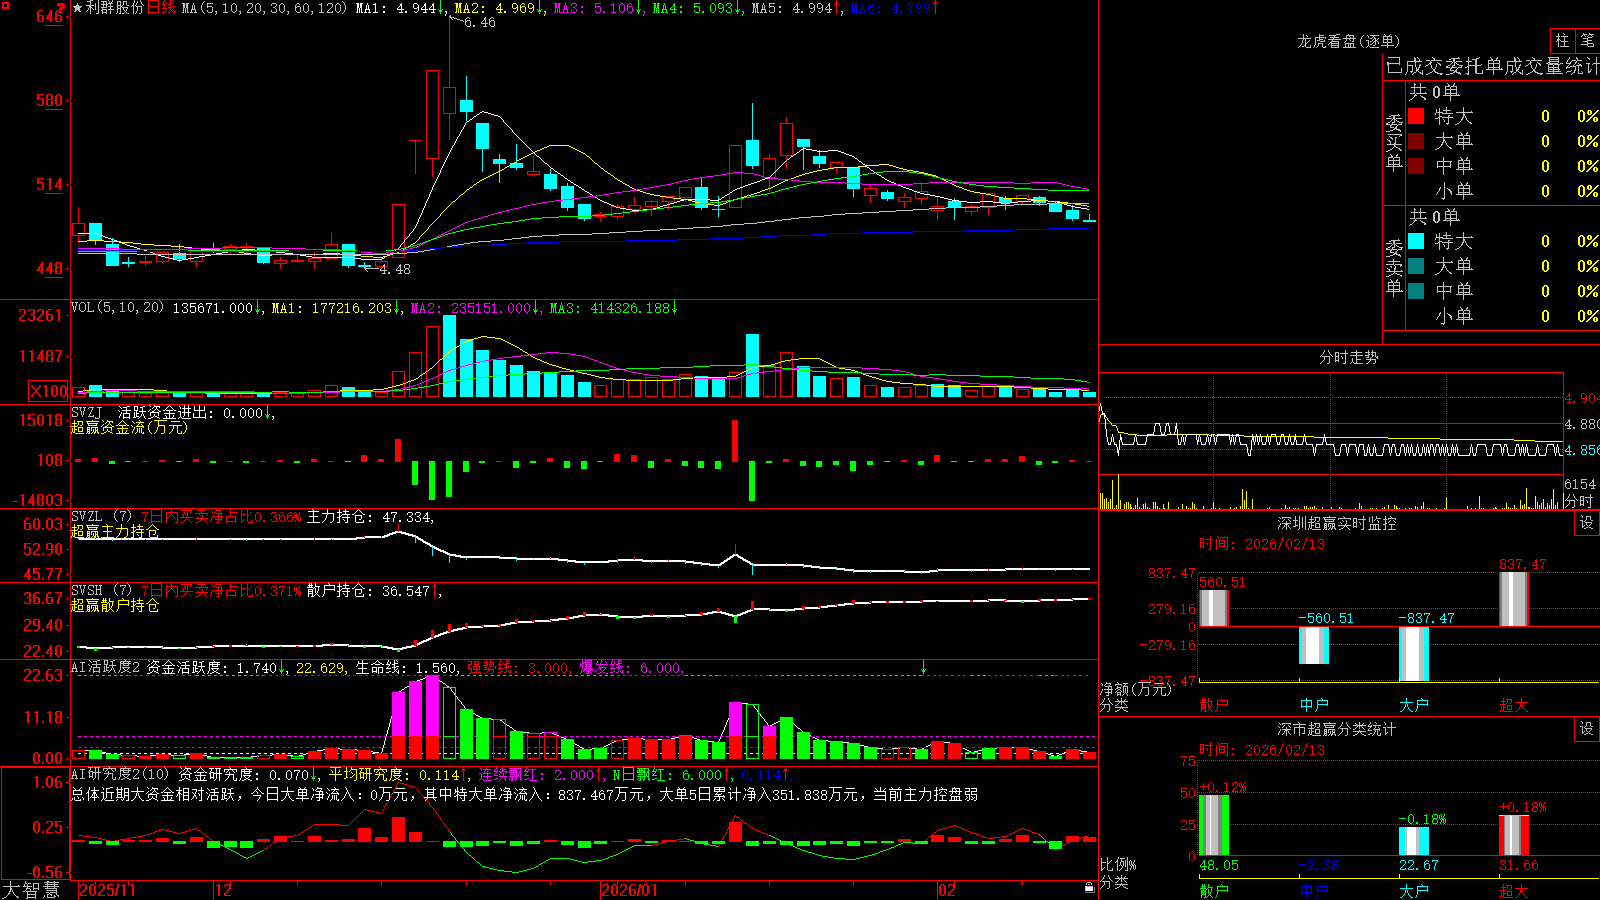The width and height of the screenshot is (1600, 900).
Task: Switch 龙虎看盘 to 笔 view
Action: point(1587,41)
